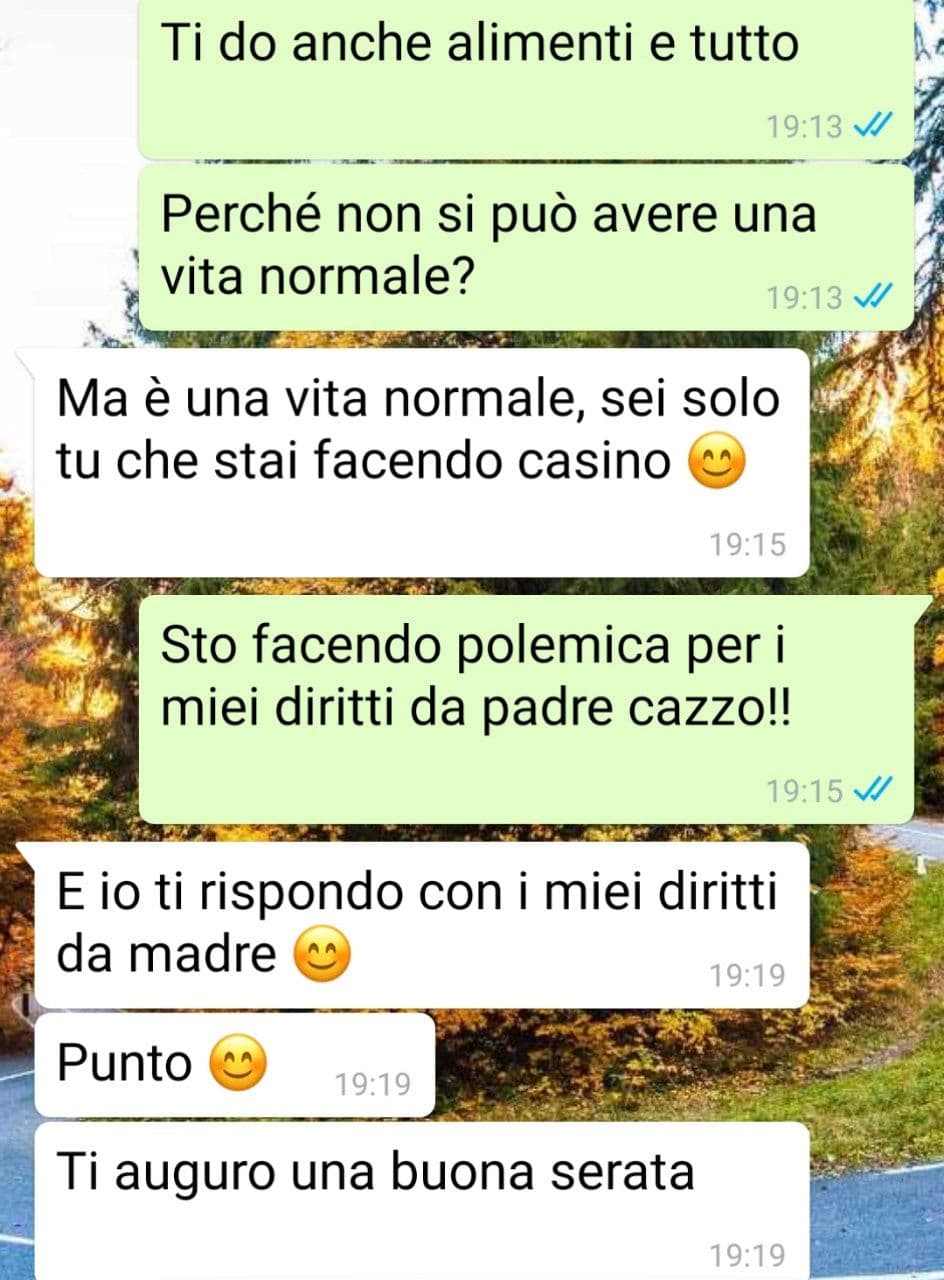The image size is (944, 1280).
Task: Click the 19:19 timestamp on 'da madre' message
Action: point(748,975)
